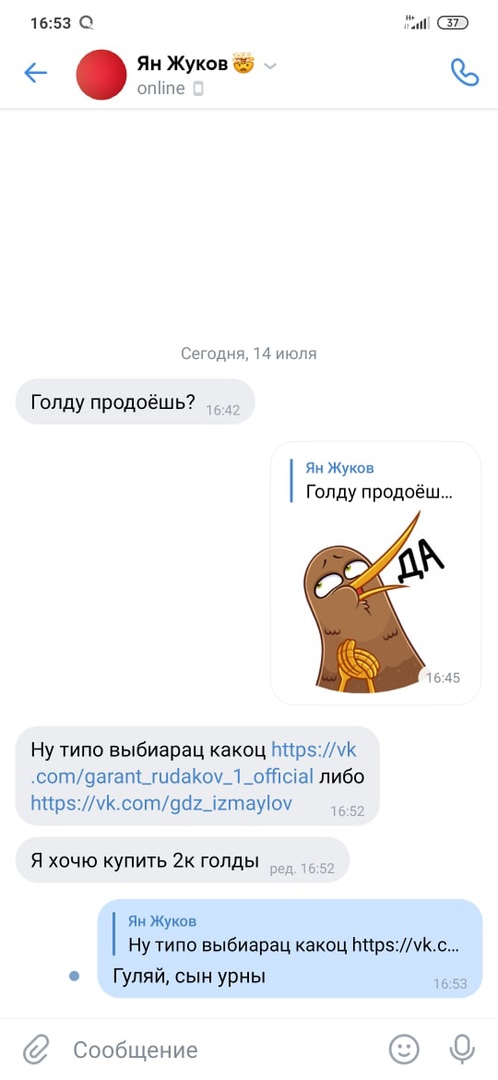The height and width of the screenshot is (1080, 498).
Task: Tap the unread dot beside the last message
Action: 74,976
